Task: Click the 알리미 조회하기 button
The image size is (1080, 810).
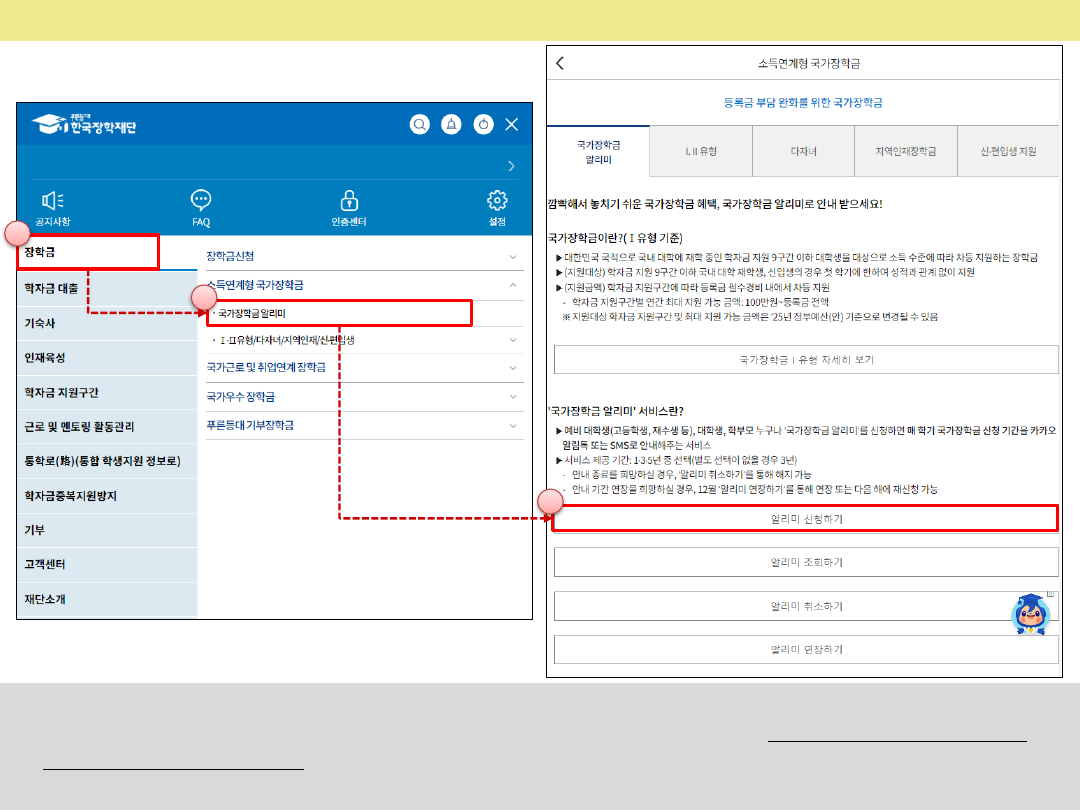Action: 806,562
